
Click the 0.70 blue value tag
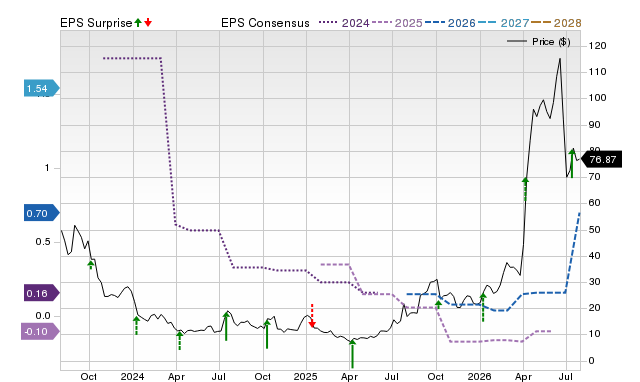(42, 213)
